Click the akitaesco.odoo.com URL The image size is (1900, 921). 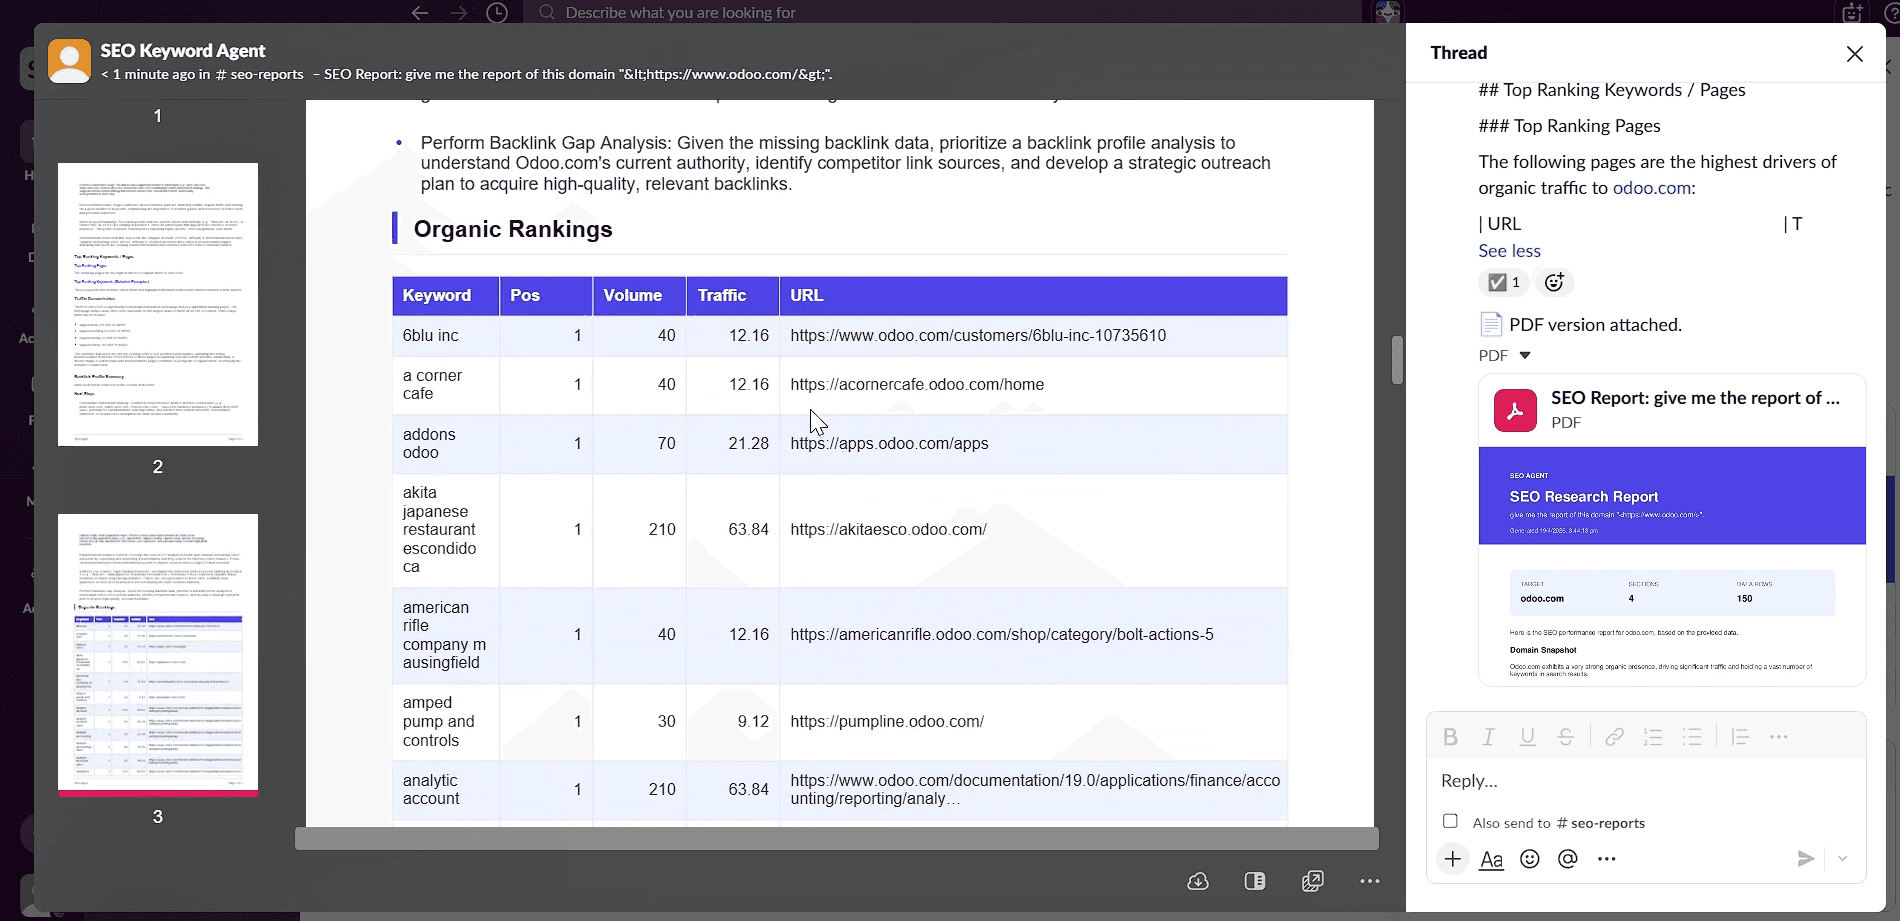pos(888,530)
